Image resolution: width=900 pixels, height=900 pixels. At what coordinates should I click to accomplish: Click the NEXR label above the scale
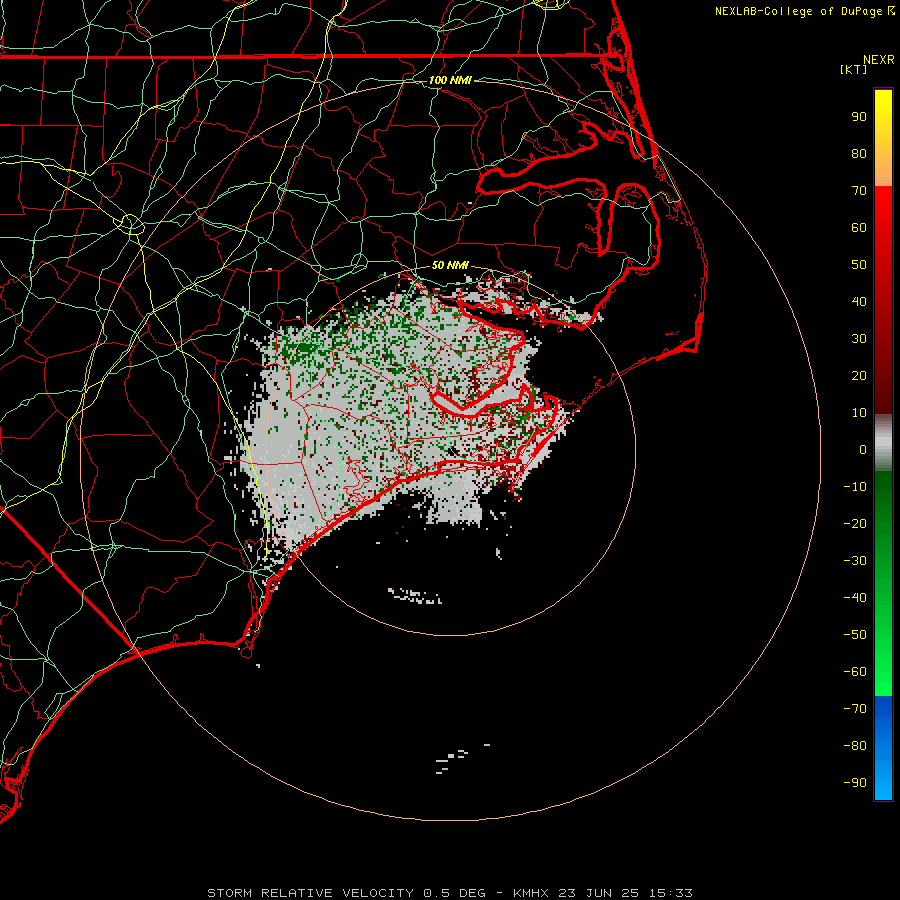click(879, 60)
